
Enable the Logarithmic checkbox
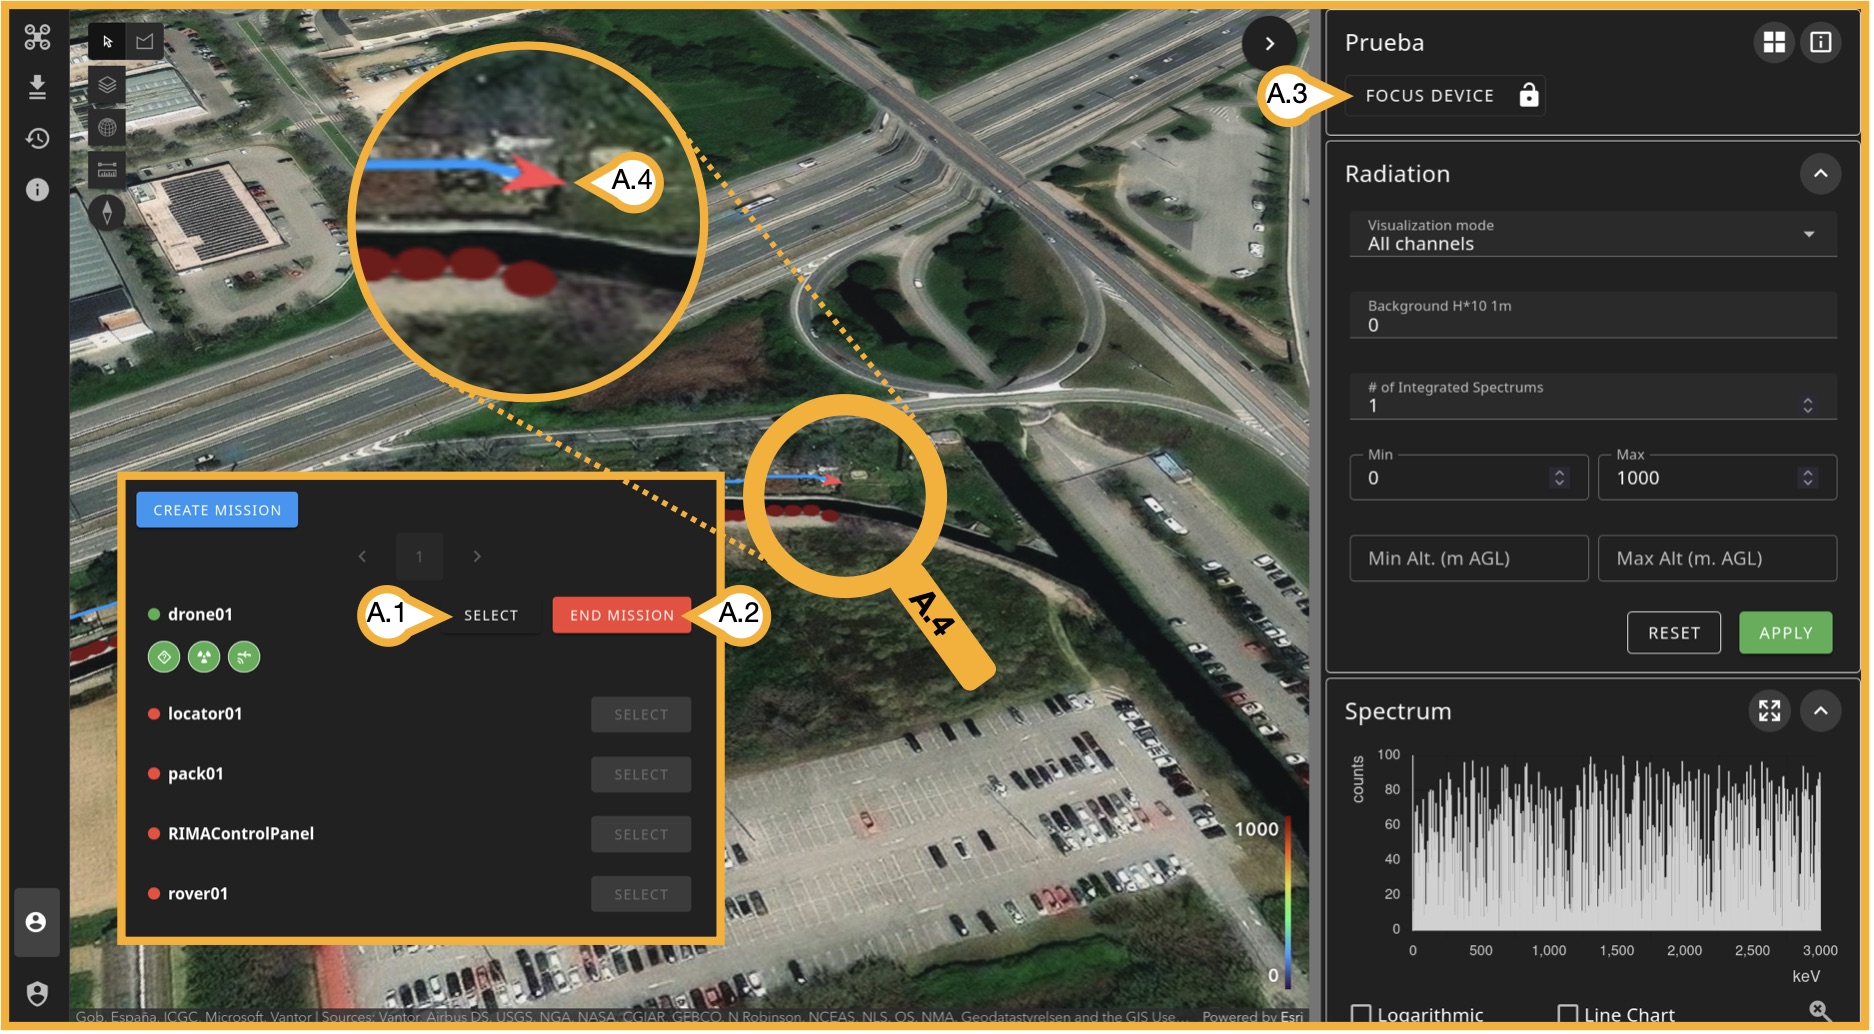[1361, 1014]
